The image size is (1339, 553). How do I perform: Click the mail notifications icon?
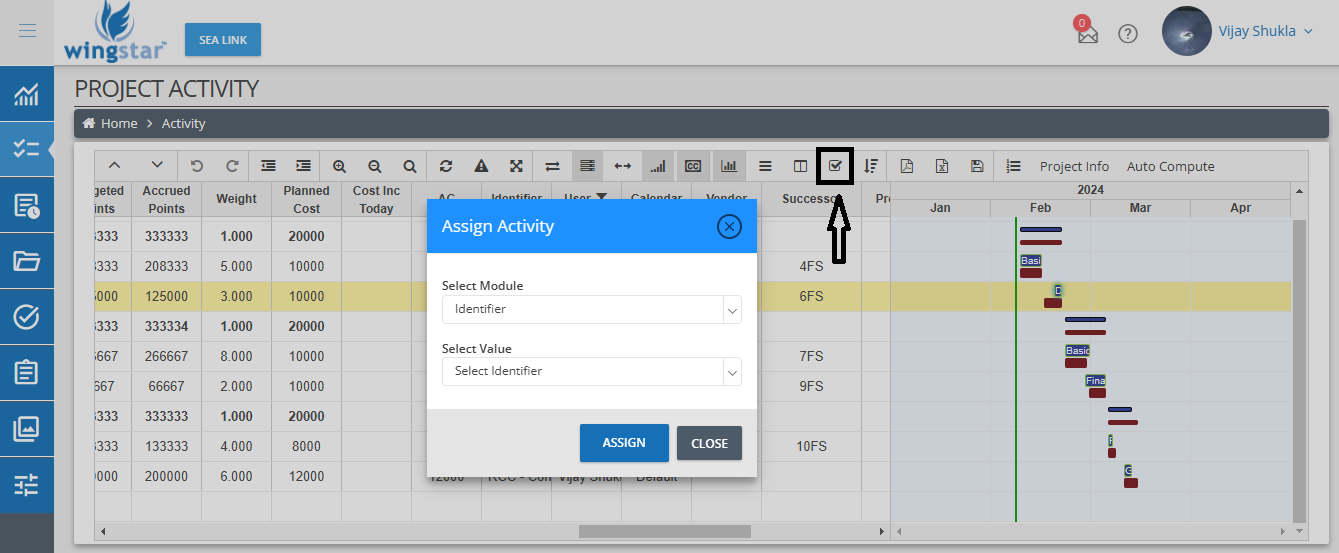click(x=1087, y=33)
